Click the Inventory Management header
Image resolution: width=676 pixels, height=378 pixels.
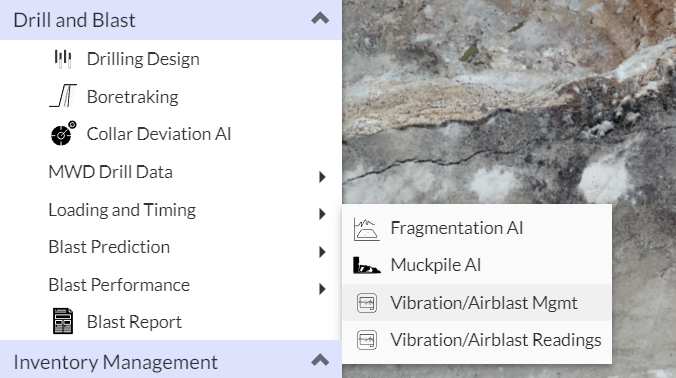[171, 359]
